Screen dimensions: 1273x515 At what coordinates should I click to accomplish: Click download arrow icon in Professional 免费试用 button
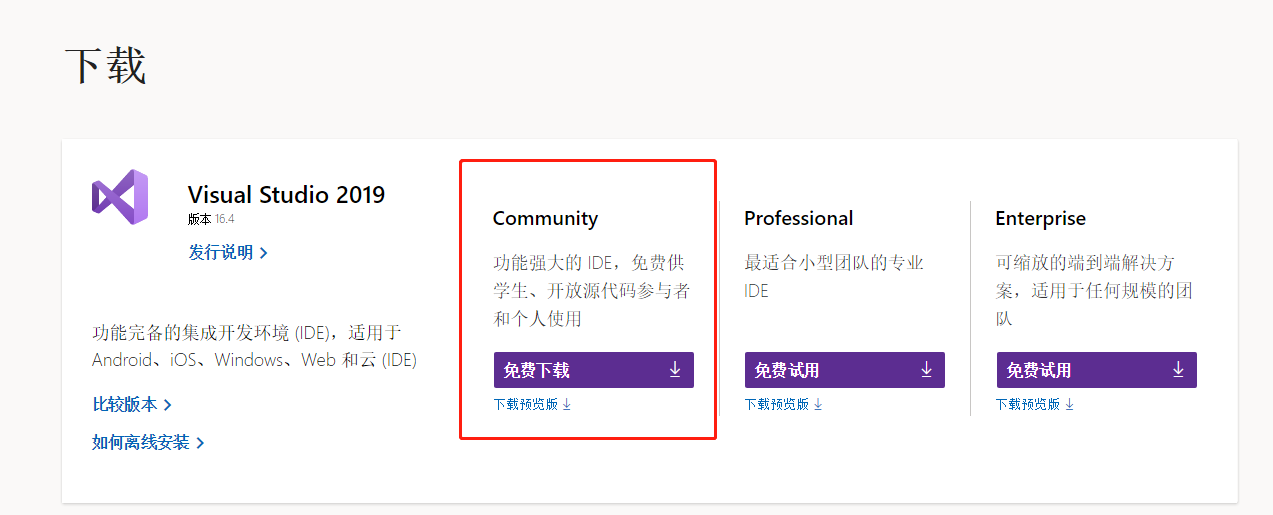926,370
